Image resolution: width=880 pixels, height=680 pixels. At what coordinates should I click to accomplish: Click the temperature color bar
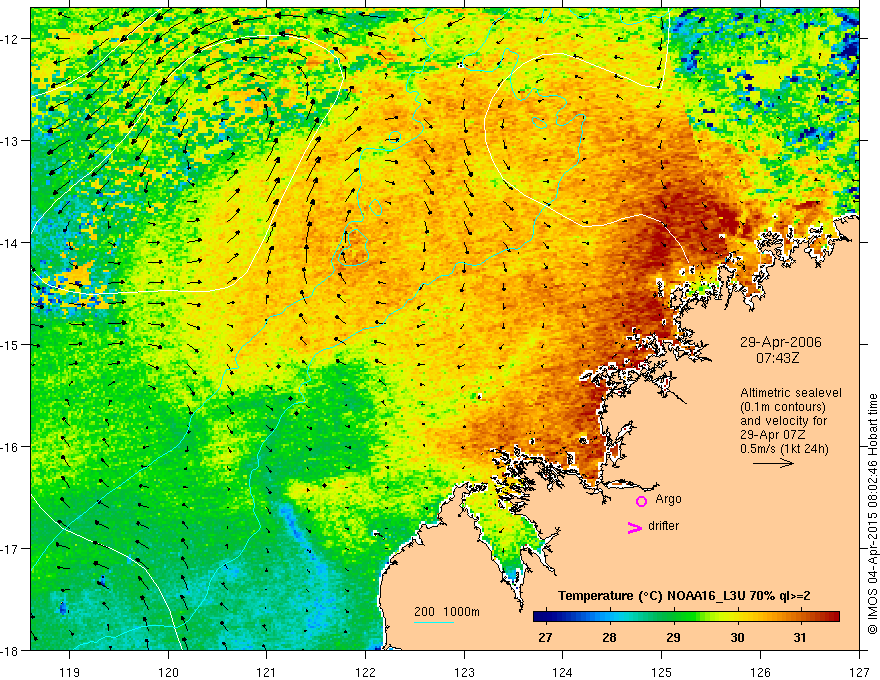(686, 617)
